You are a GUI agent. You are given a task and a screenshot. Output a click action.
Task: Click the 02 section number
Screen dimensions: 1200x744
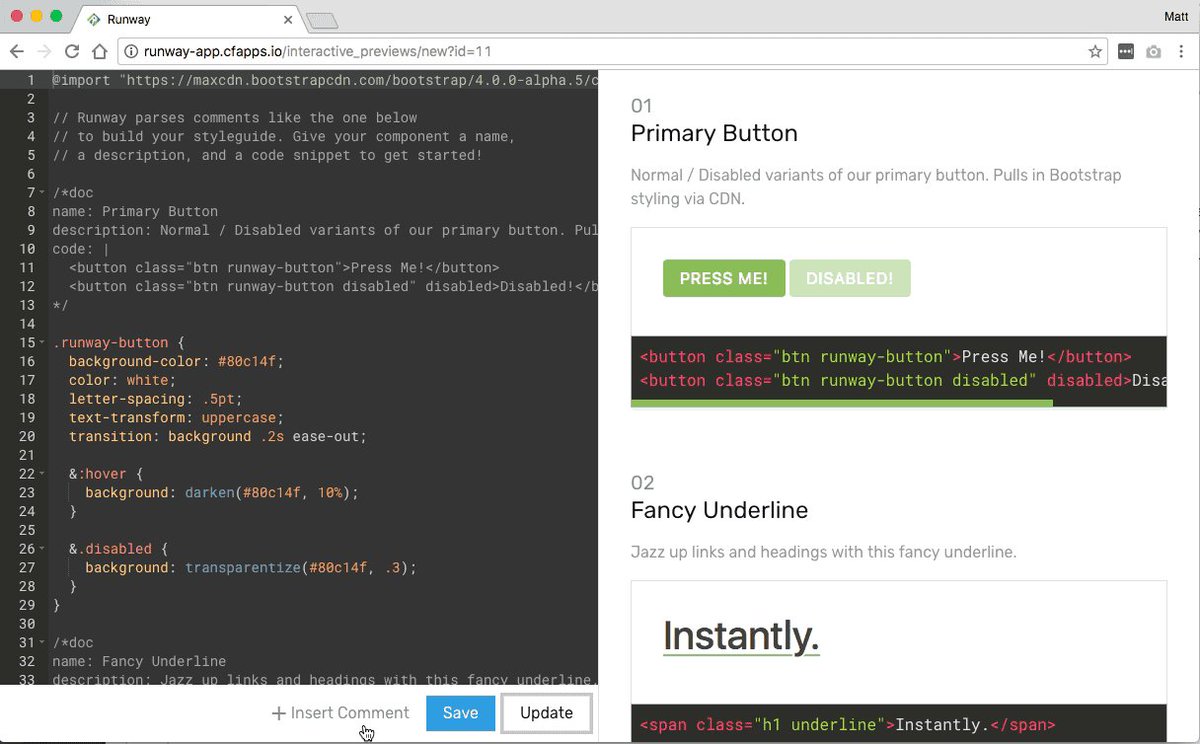click(x=642, y=483)
